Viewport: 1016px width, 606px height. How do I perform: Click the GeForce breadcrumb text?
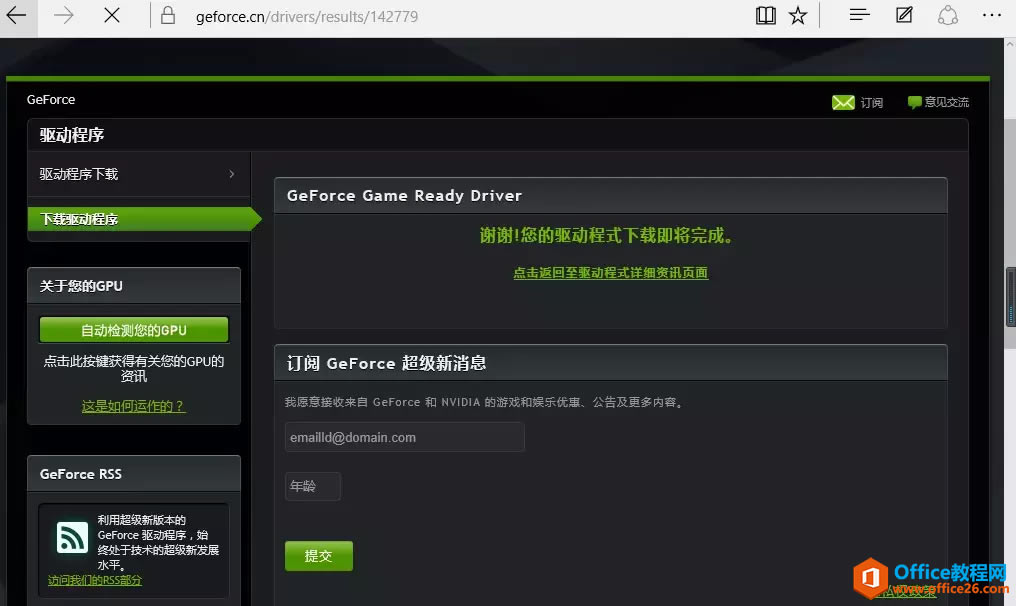pyautogui.click(x=51, y=100)
